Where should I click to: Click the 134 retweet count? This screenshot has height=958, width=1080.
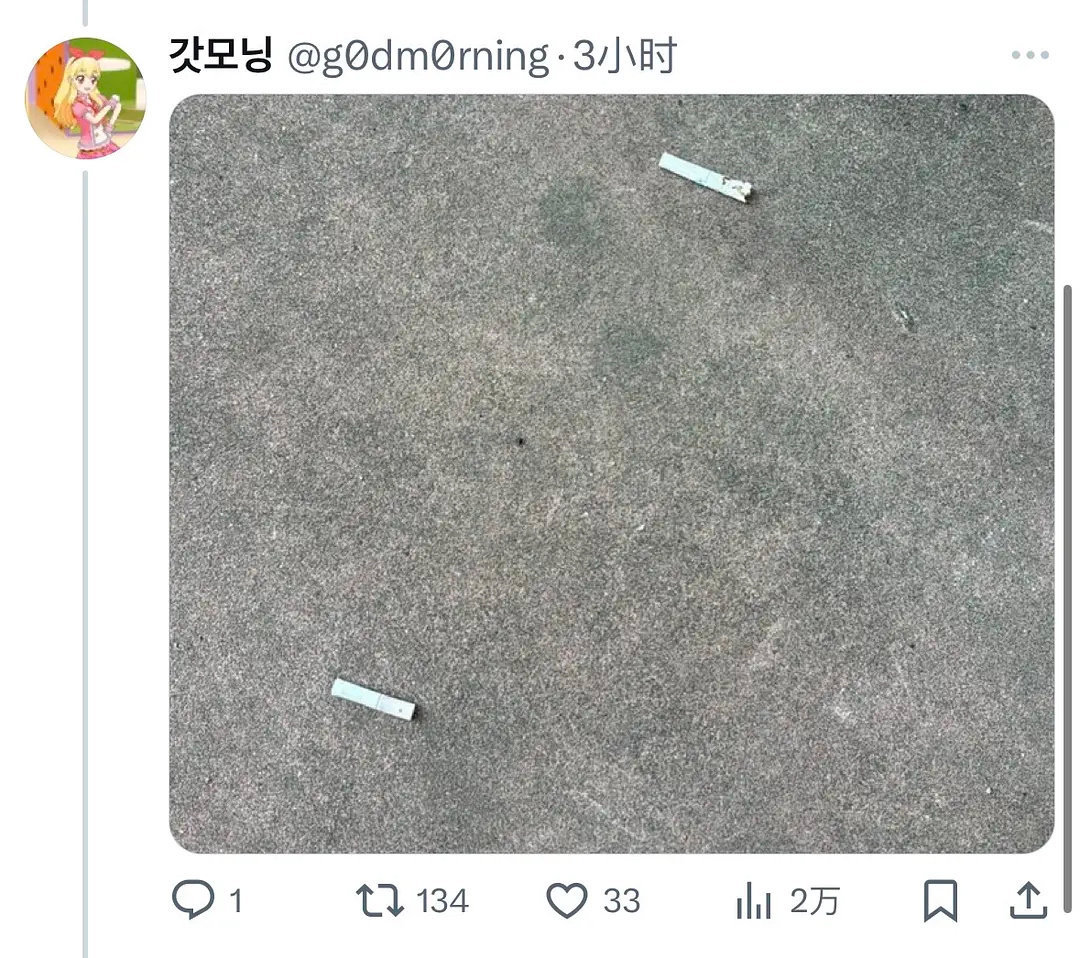(443, 901)
